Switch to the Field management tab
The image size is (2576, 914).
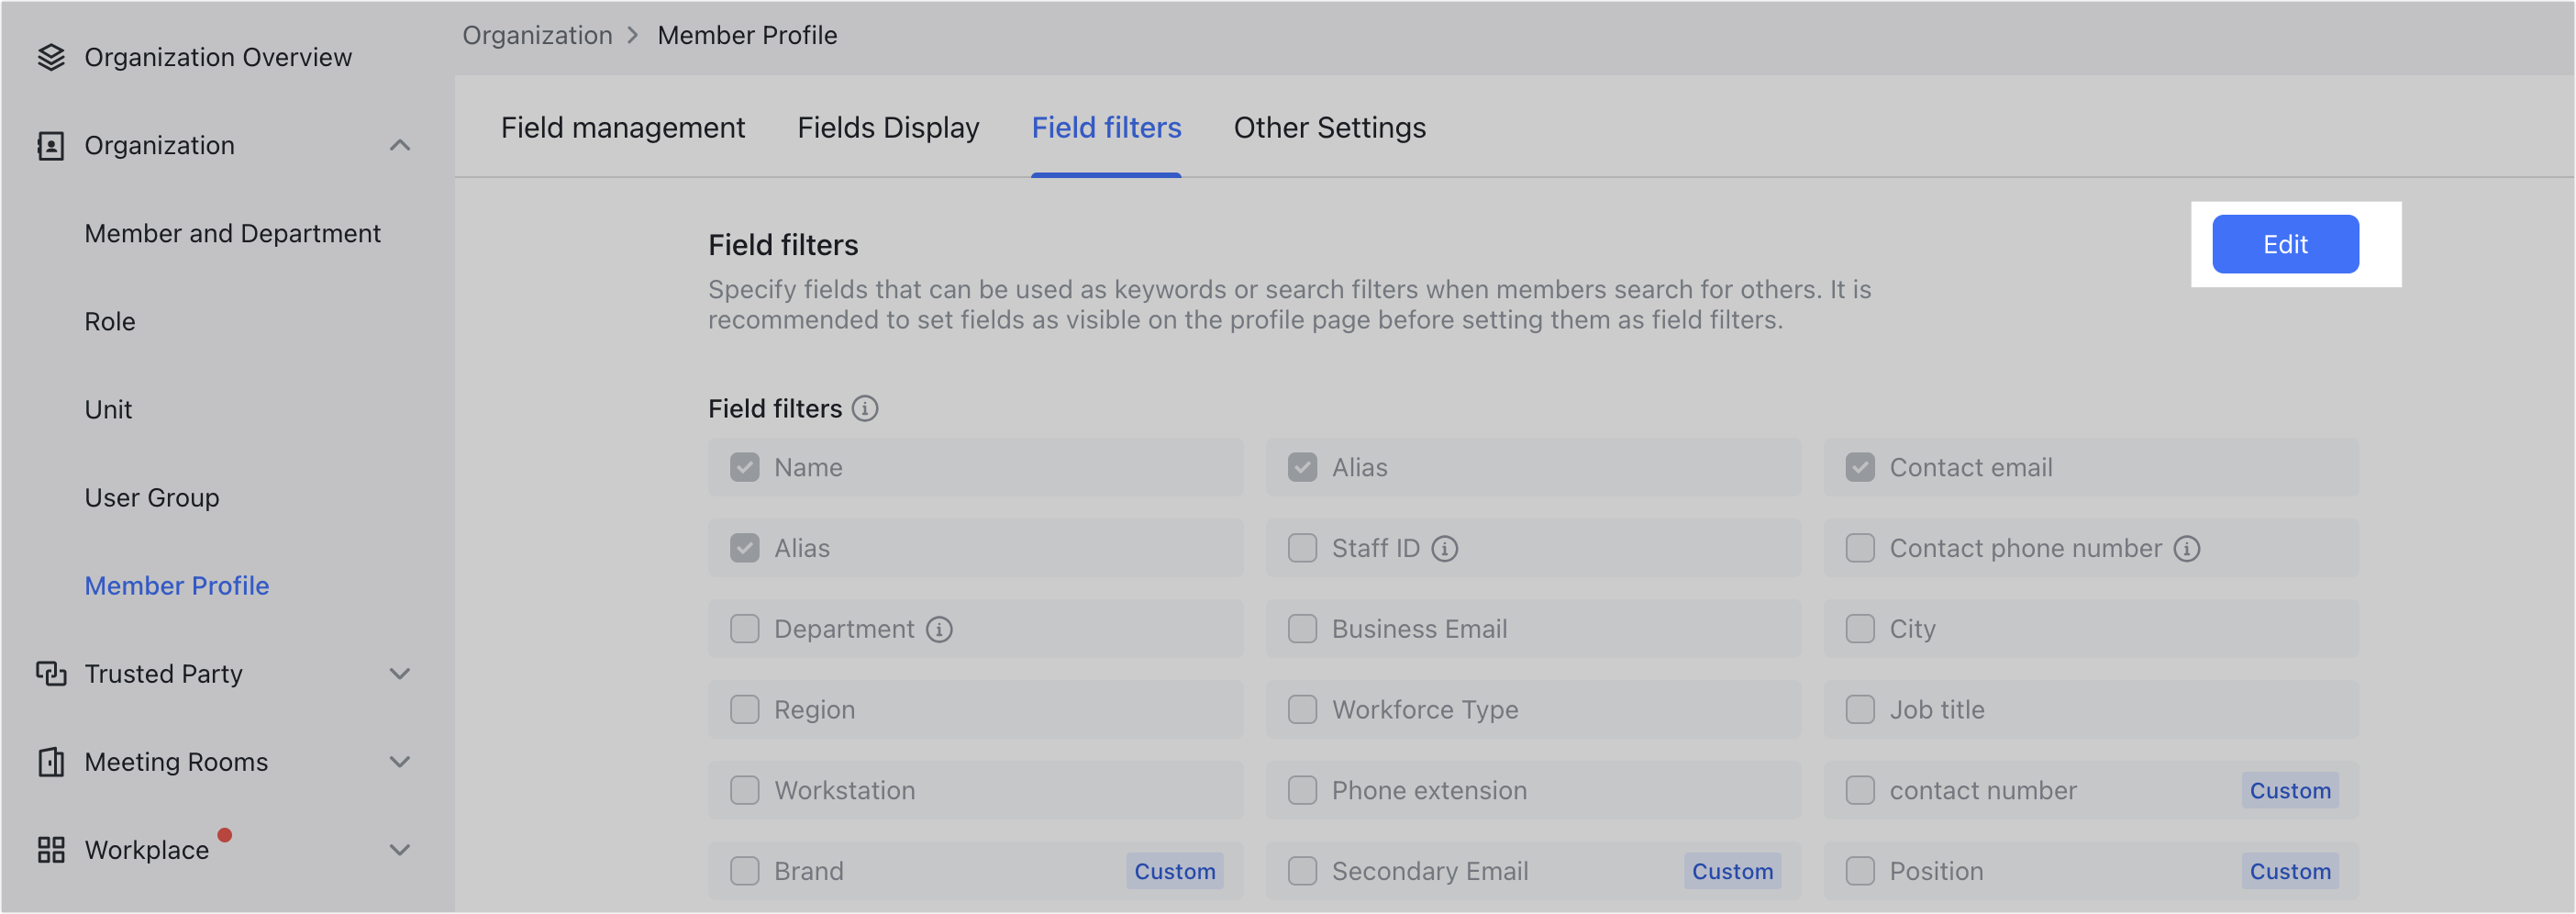[x=622, y=127]
